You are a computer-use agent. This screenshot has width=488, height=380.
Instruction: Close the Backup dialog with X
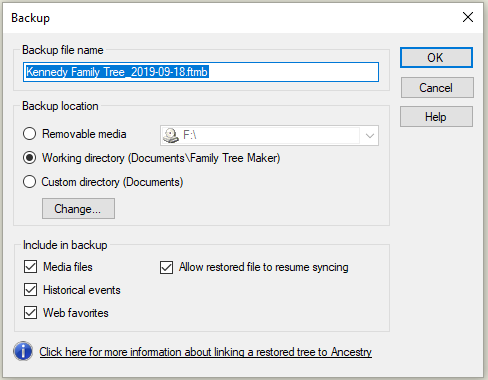[468, 17]
